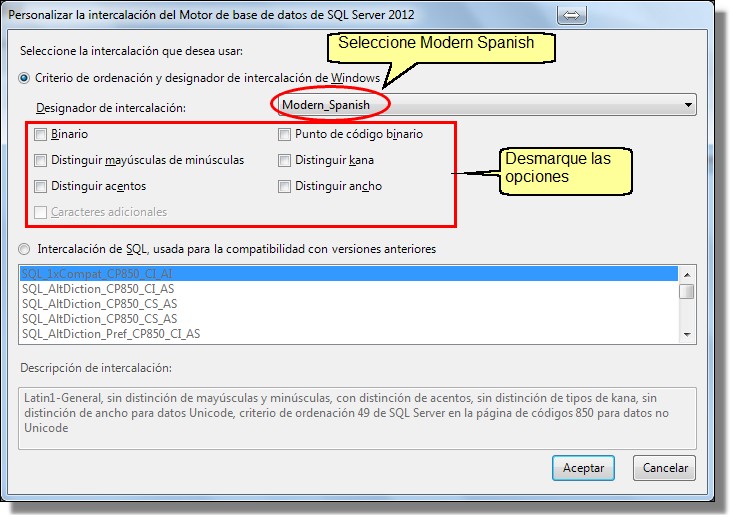730x517 pixels.
Task: Select the SQL collation compatibility radio button
Action: (x=24, y=249)
